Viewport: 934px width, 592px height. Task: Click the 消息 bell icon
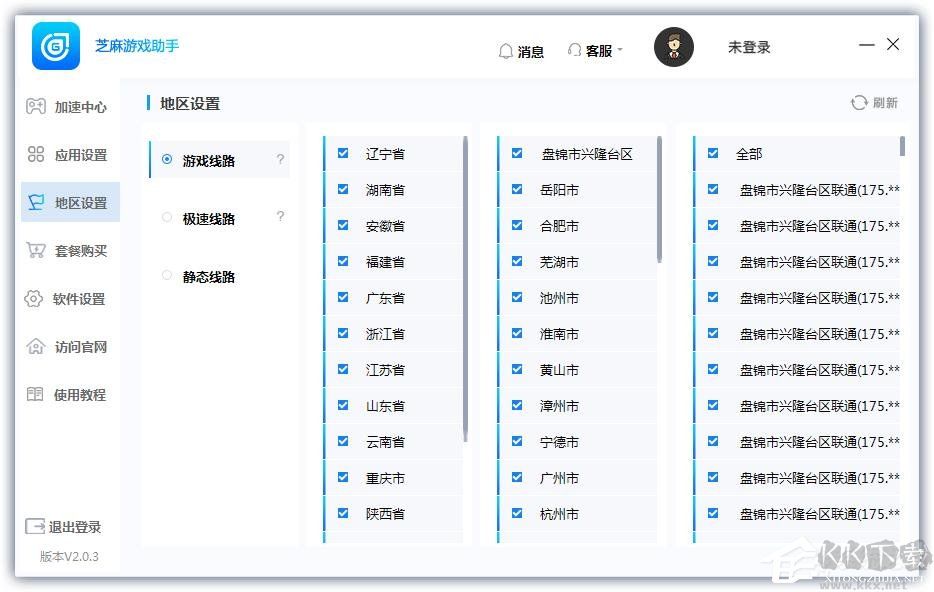[506, 51]
